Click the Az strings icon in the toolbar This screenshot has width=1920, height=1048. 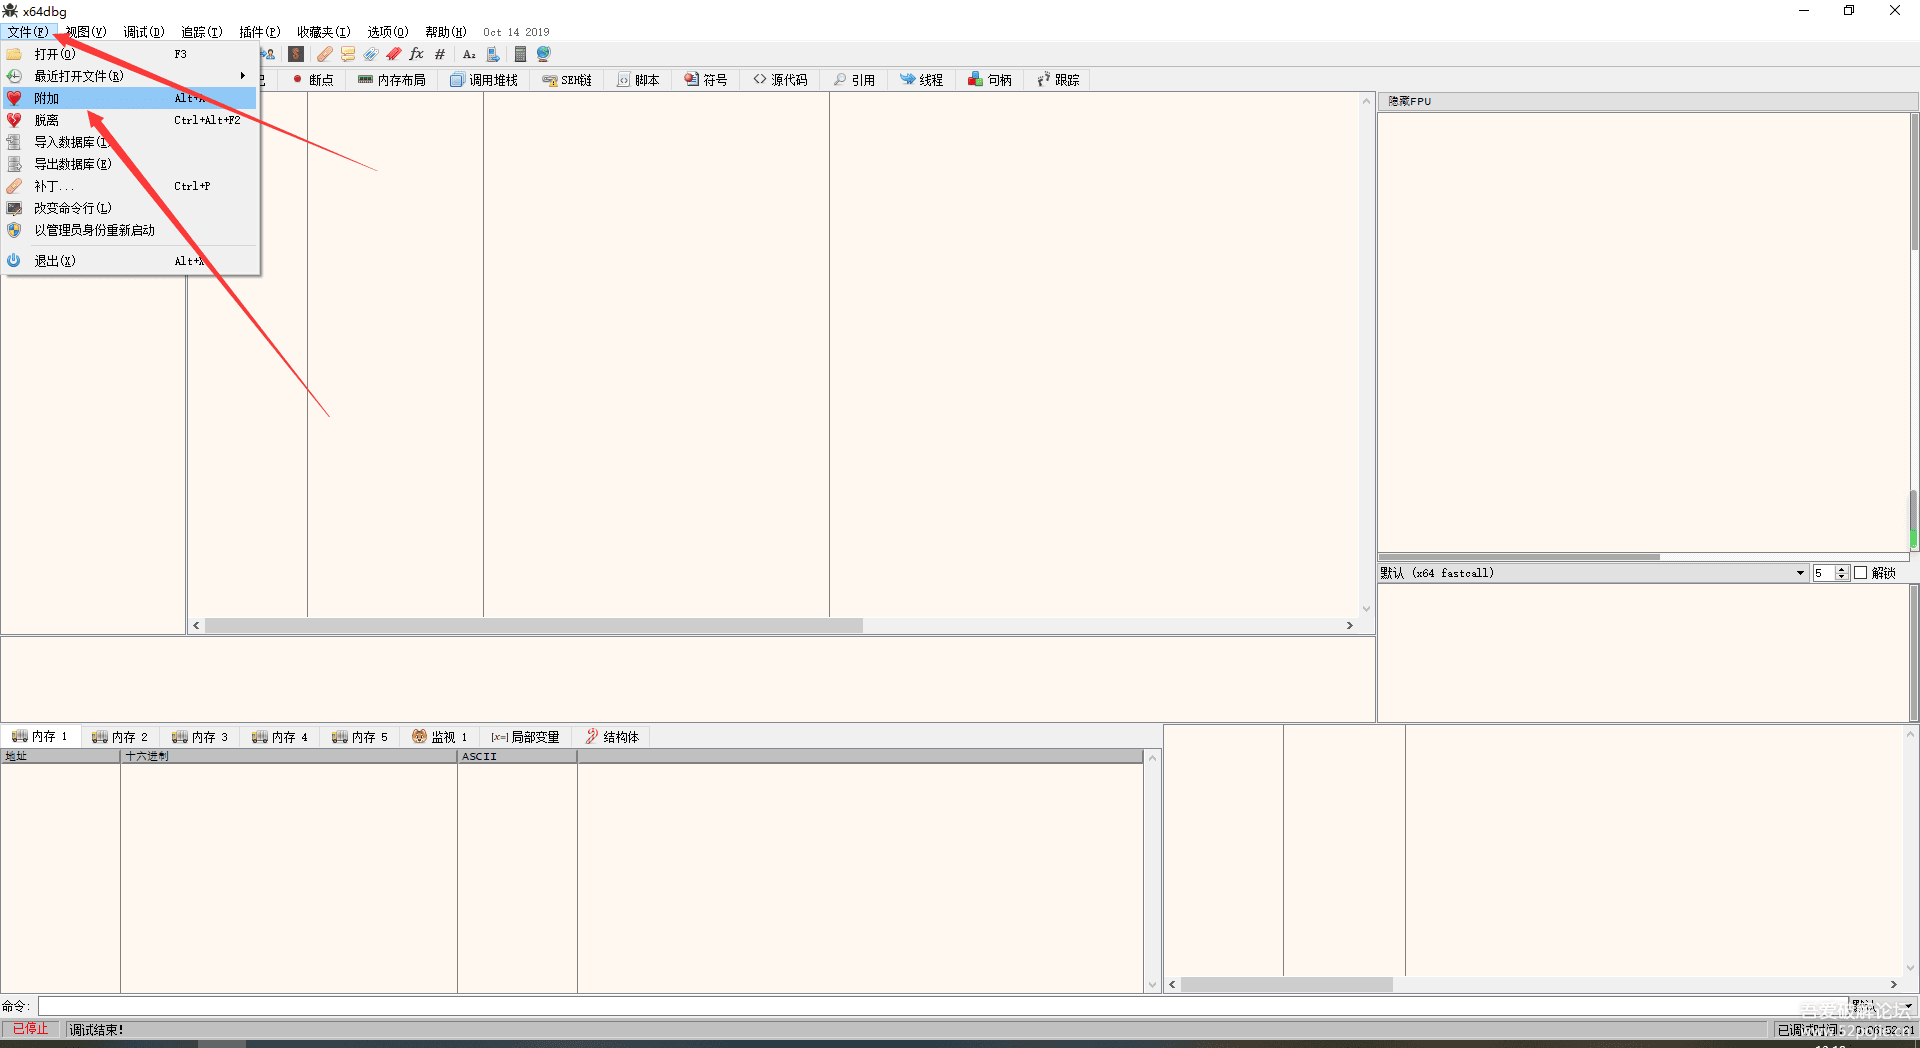pos(469,54)
